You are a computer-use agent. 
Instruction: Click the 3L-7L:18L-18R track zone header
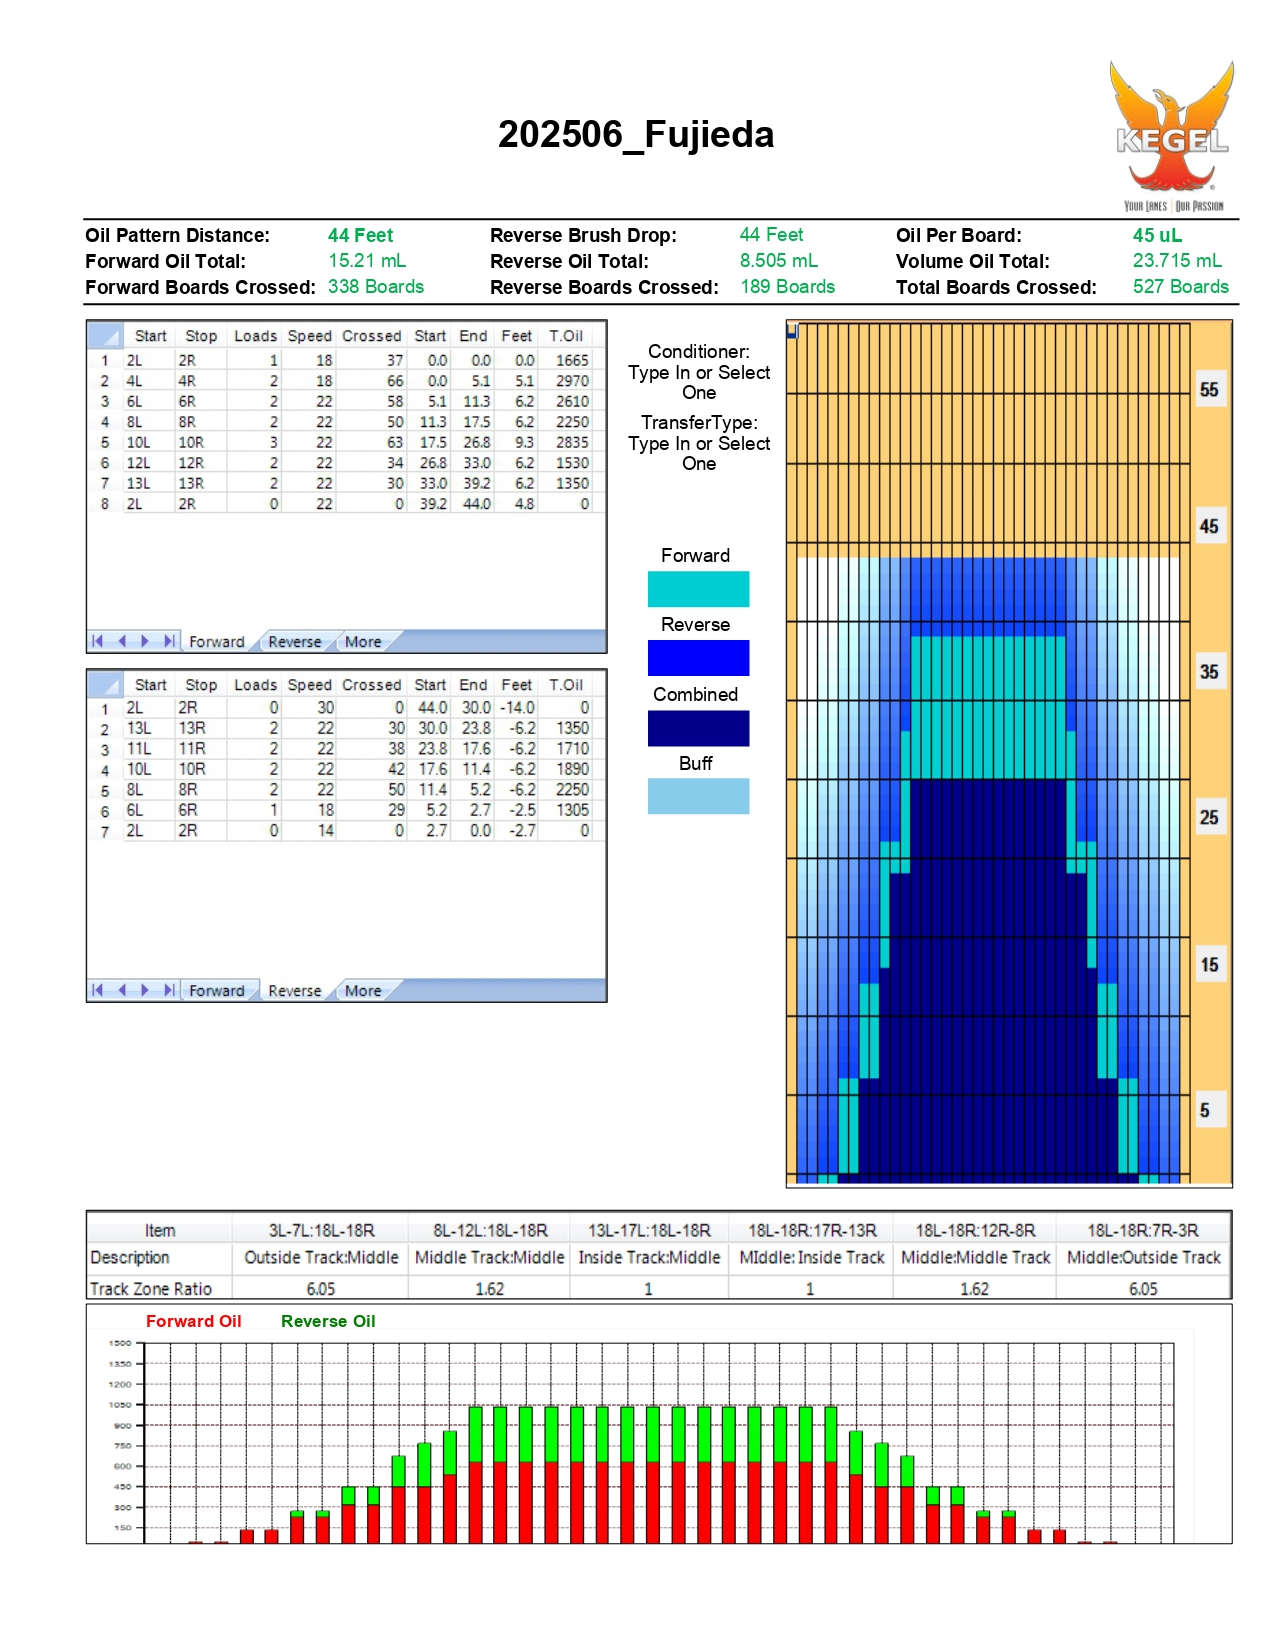click(x=321, y=1230)
